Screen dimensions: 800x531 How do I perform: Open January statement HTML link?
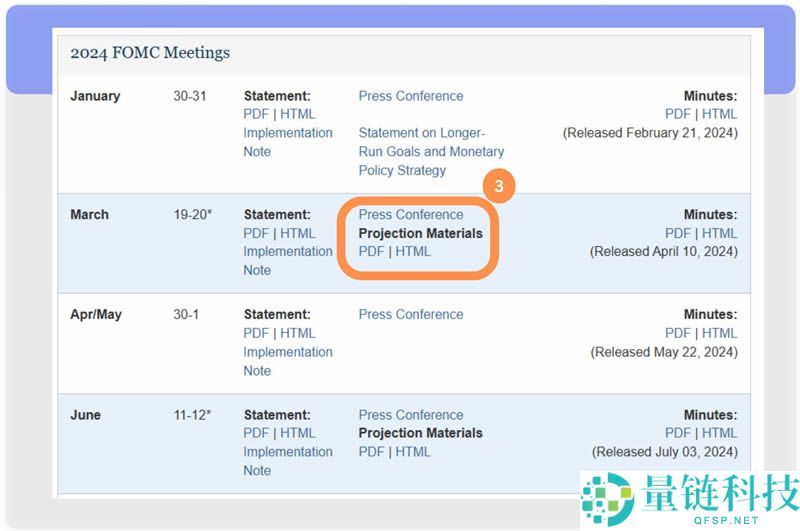pyautogui.click(x=297, y=114)
